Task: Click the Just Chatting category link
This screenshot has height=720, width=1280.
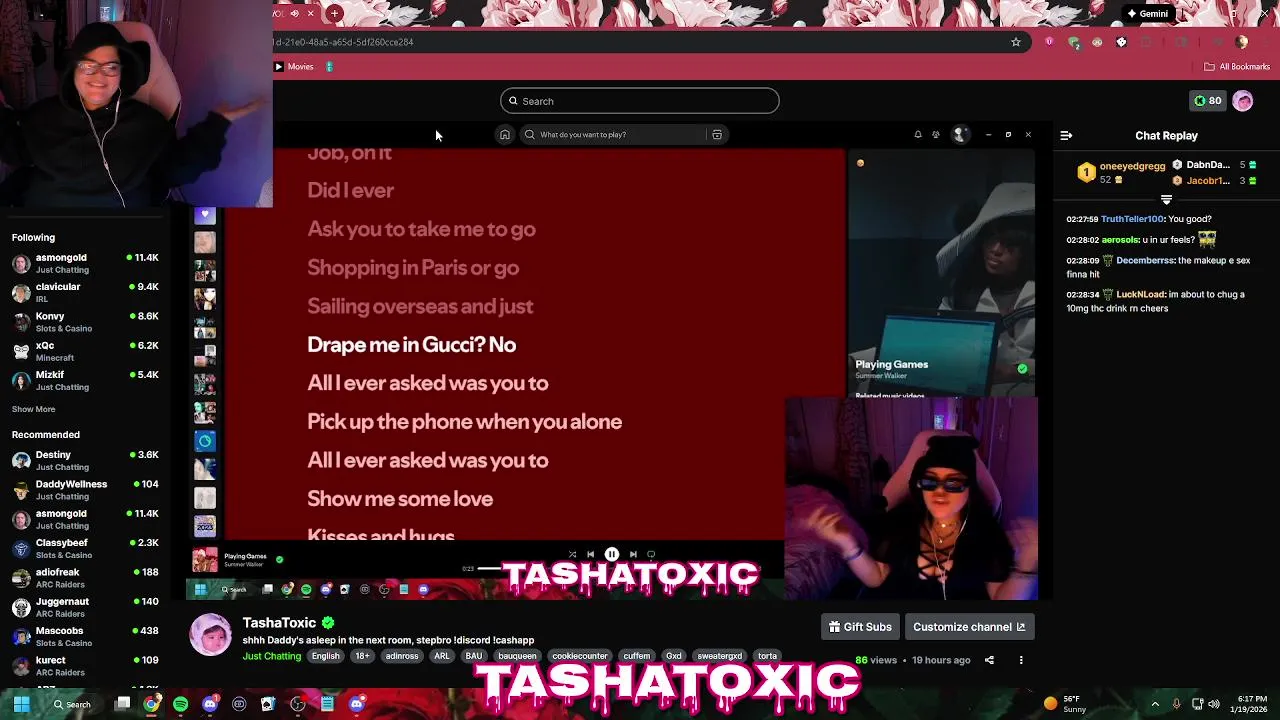Action: pos(271,656)
